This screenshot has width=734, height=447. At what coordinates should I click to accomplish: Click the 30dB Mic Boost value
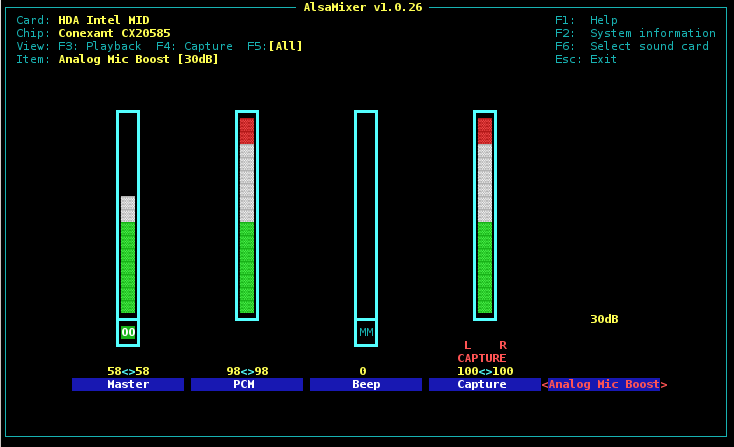[604, 319]
